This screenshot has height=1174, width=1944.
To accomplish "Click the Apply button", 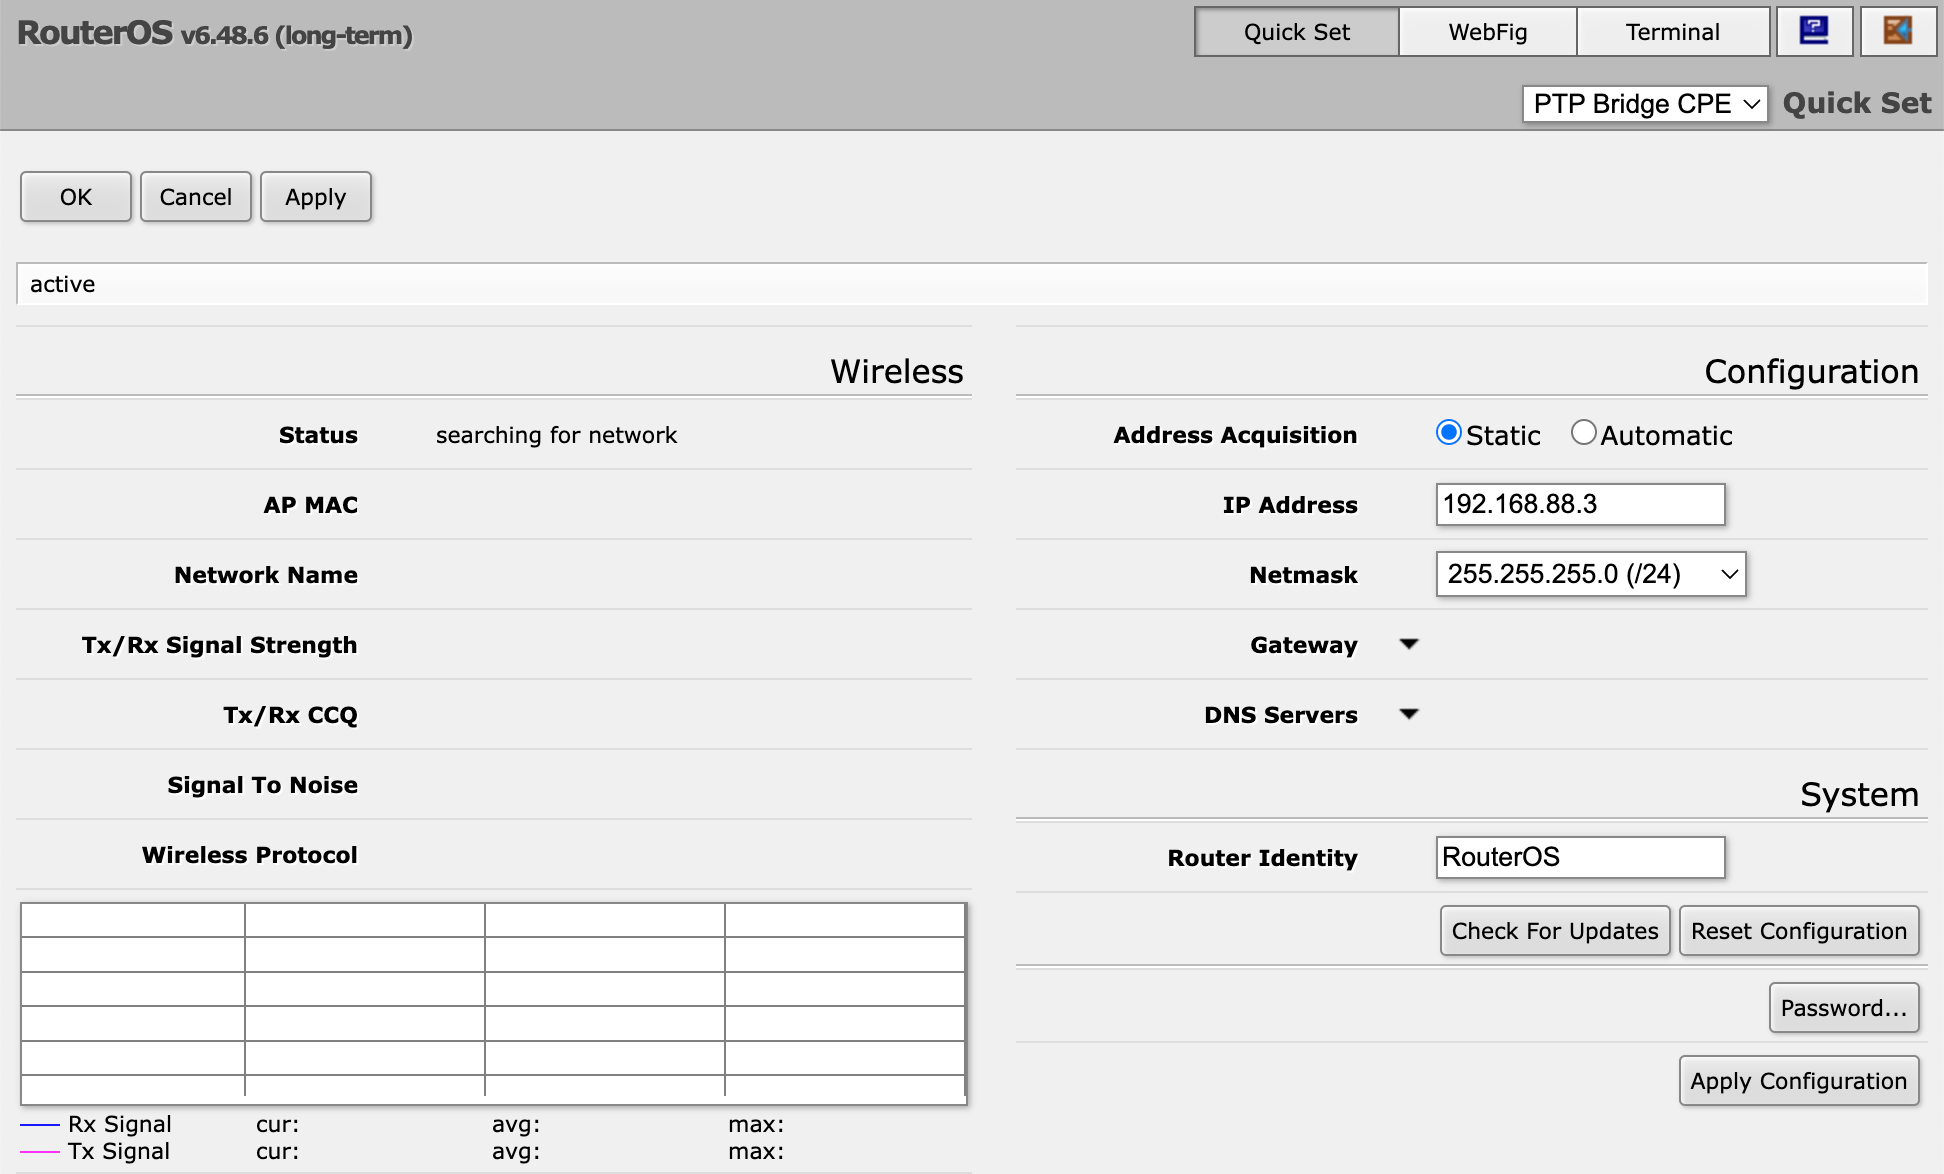I will pyautogui.click(x=315, y=197).
